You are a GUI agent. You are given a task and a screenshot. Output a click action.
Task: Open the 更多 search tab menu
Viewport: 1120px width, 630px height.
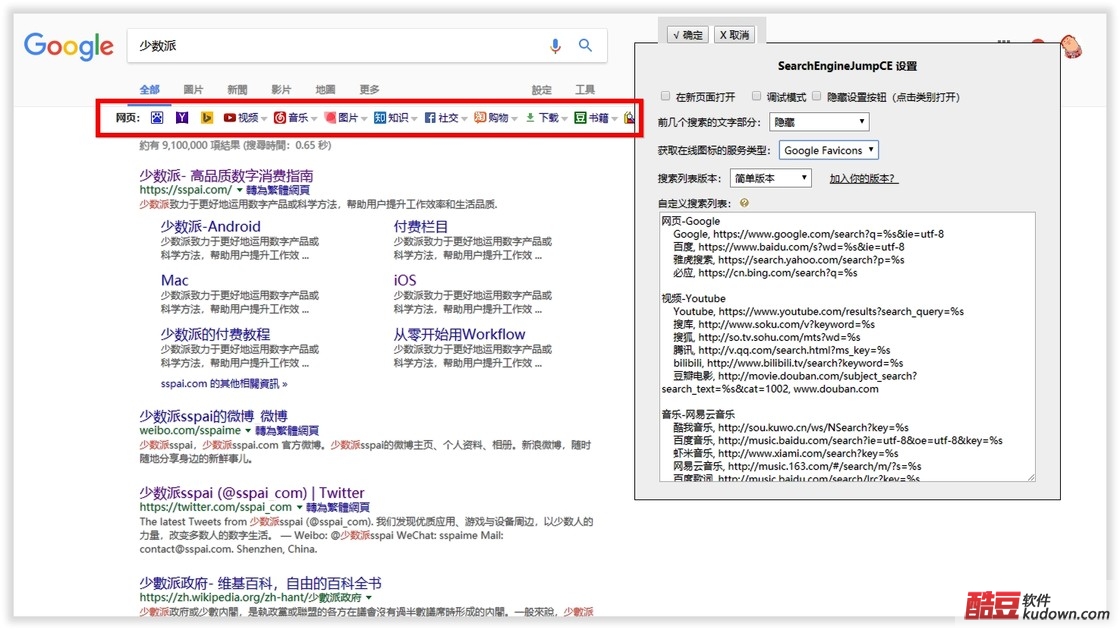(369, 89)
